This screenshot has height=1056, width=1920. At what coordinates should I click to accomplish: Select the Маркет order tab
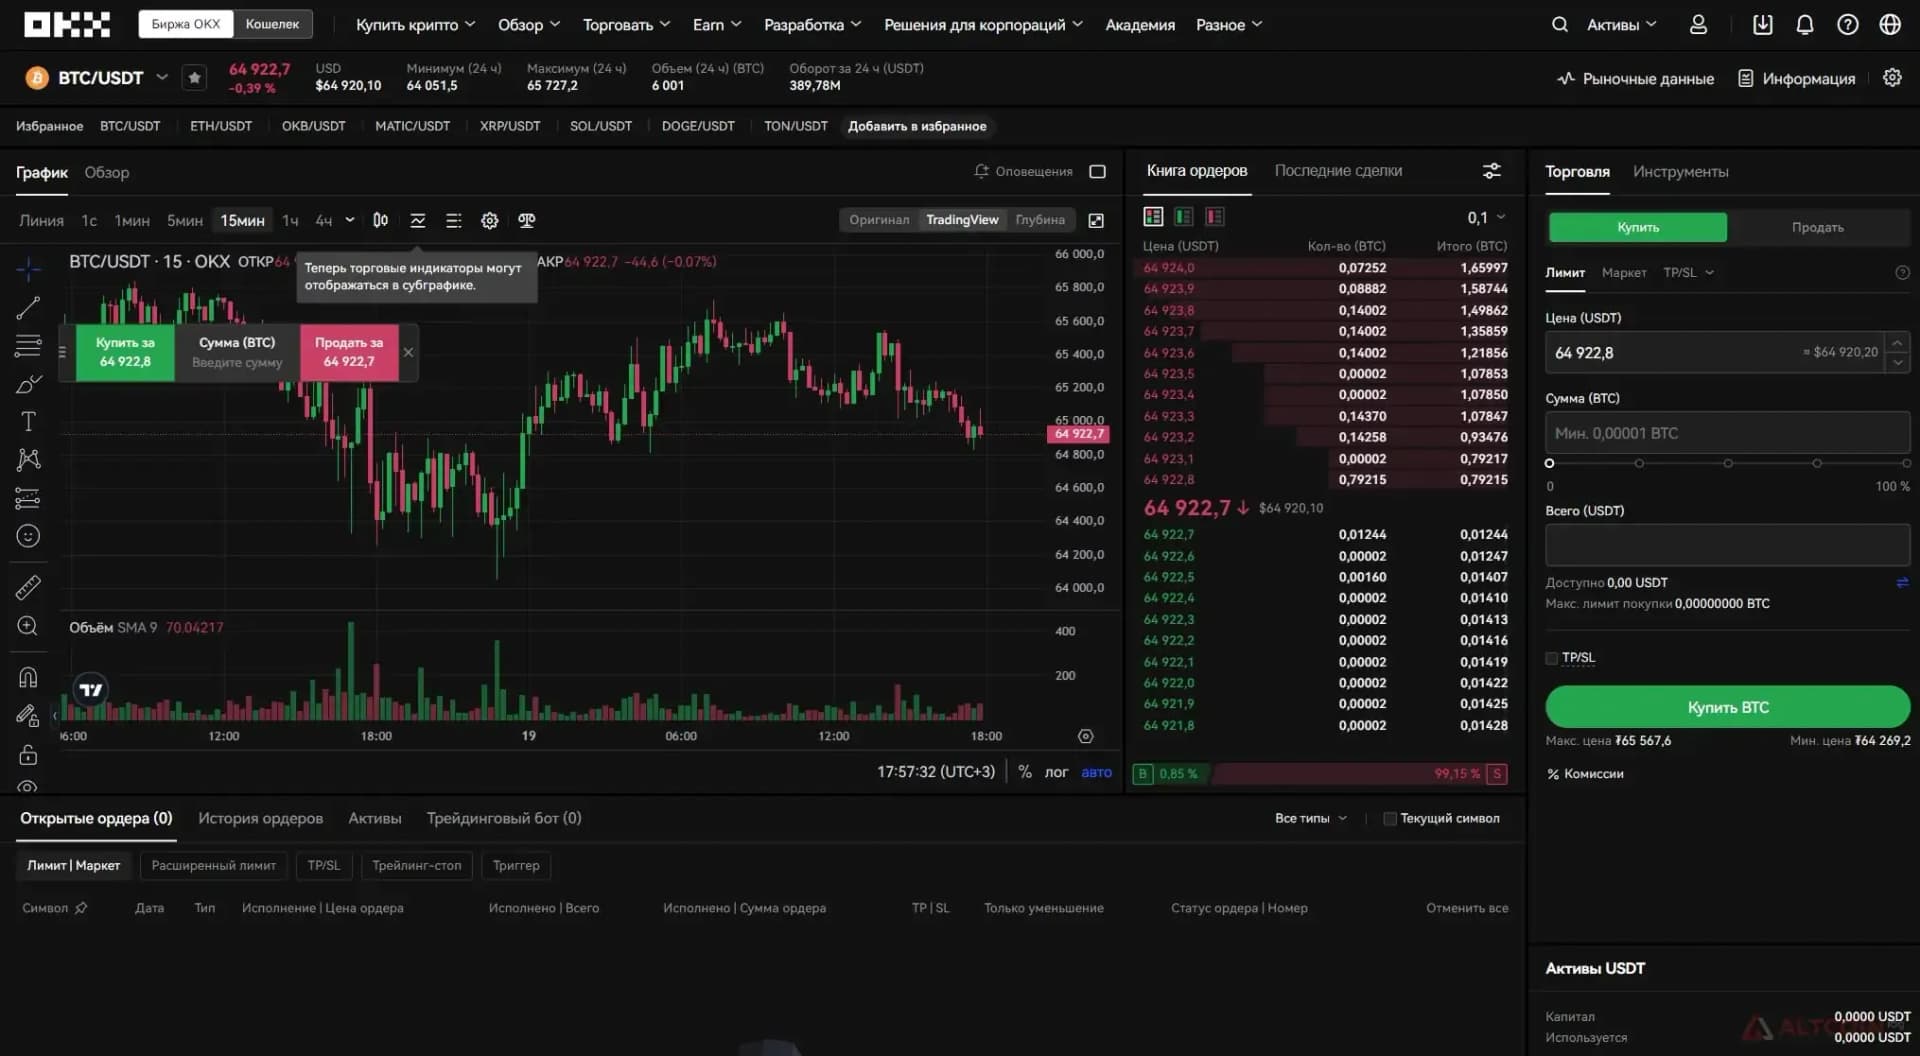point(1623,272)
